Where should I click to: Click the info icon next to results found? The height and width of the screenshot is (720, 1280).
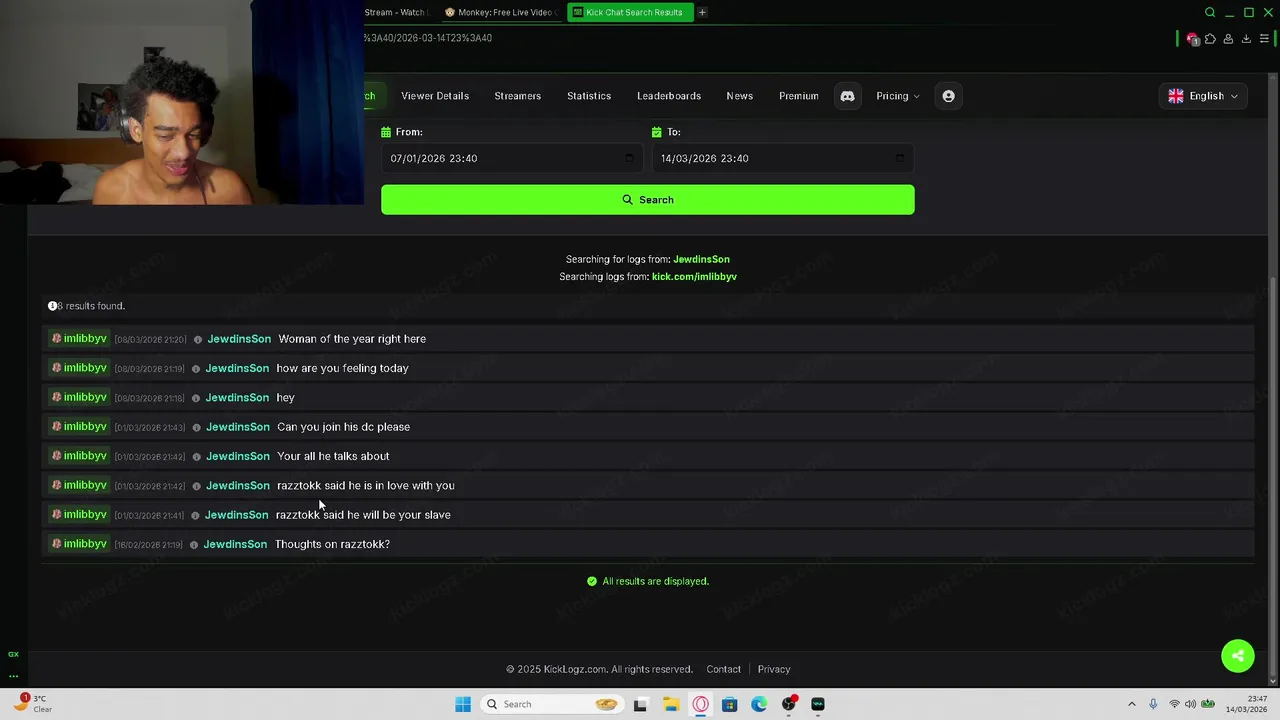coord(53,306)
